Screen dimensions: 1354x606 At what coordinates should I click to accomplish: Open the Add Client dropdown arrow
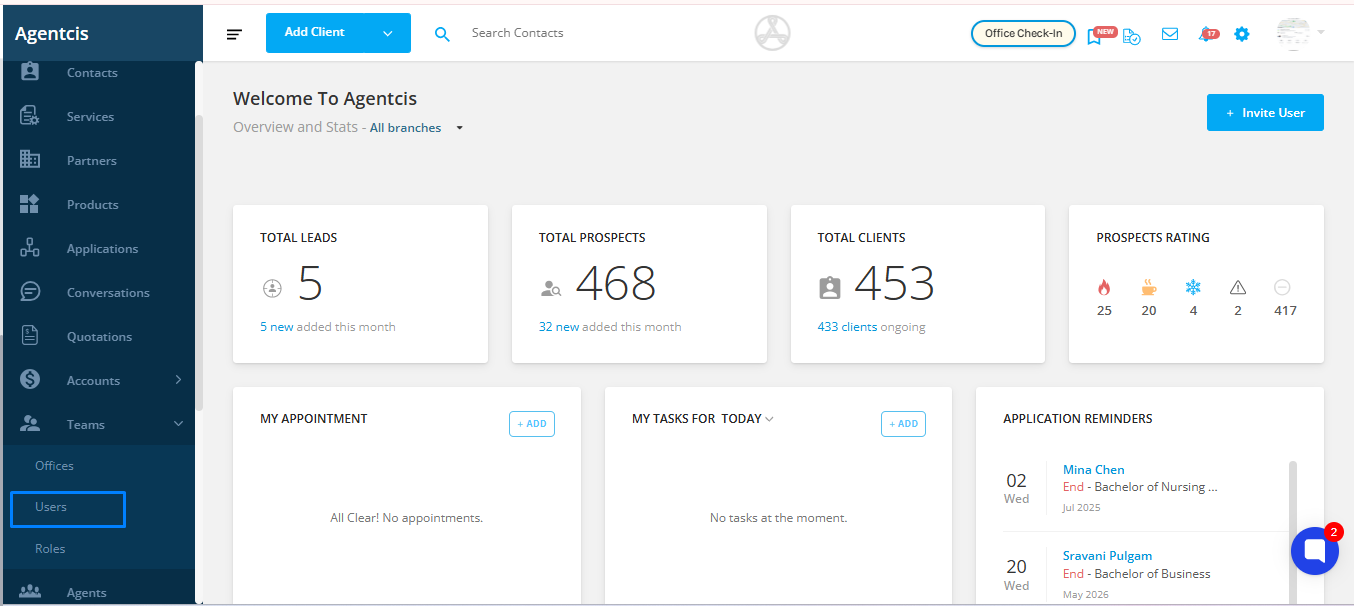388,33
